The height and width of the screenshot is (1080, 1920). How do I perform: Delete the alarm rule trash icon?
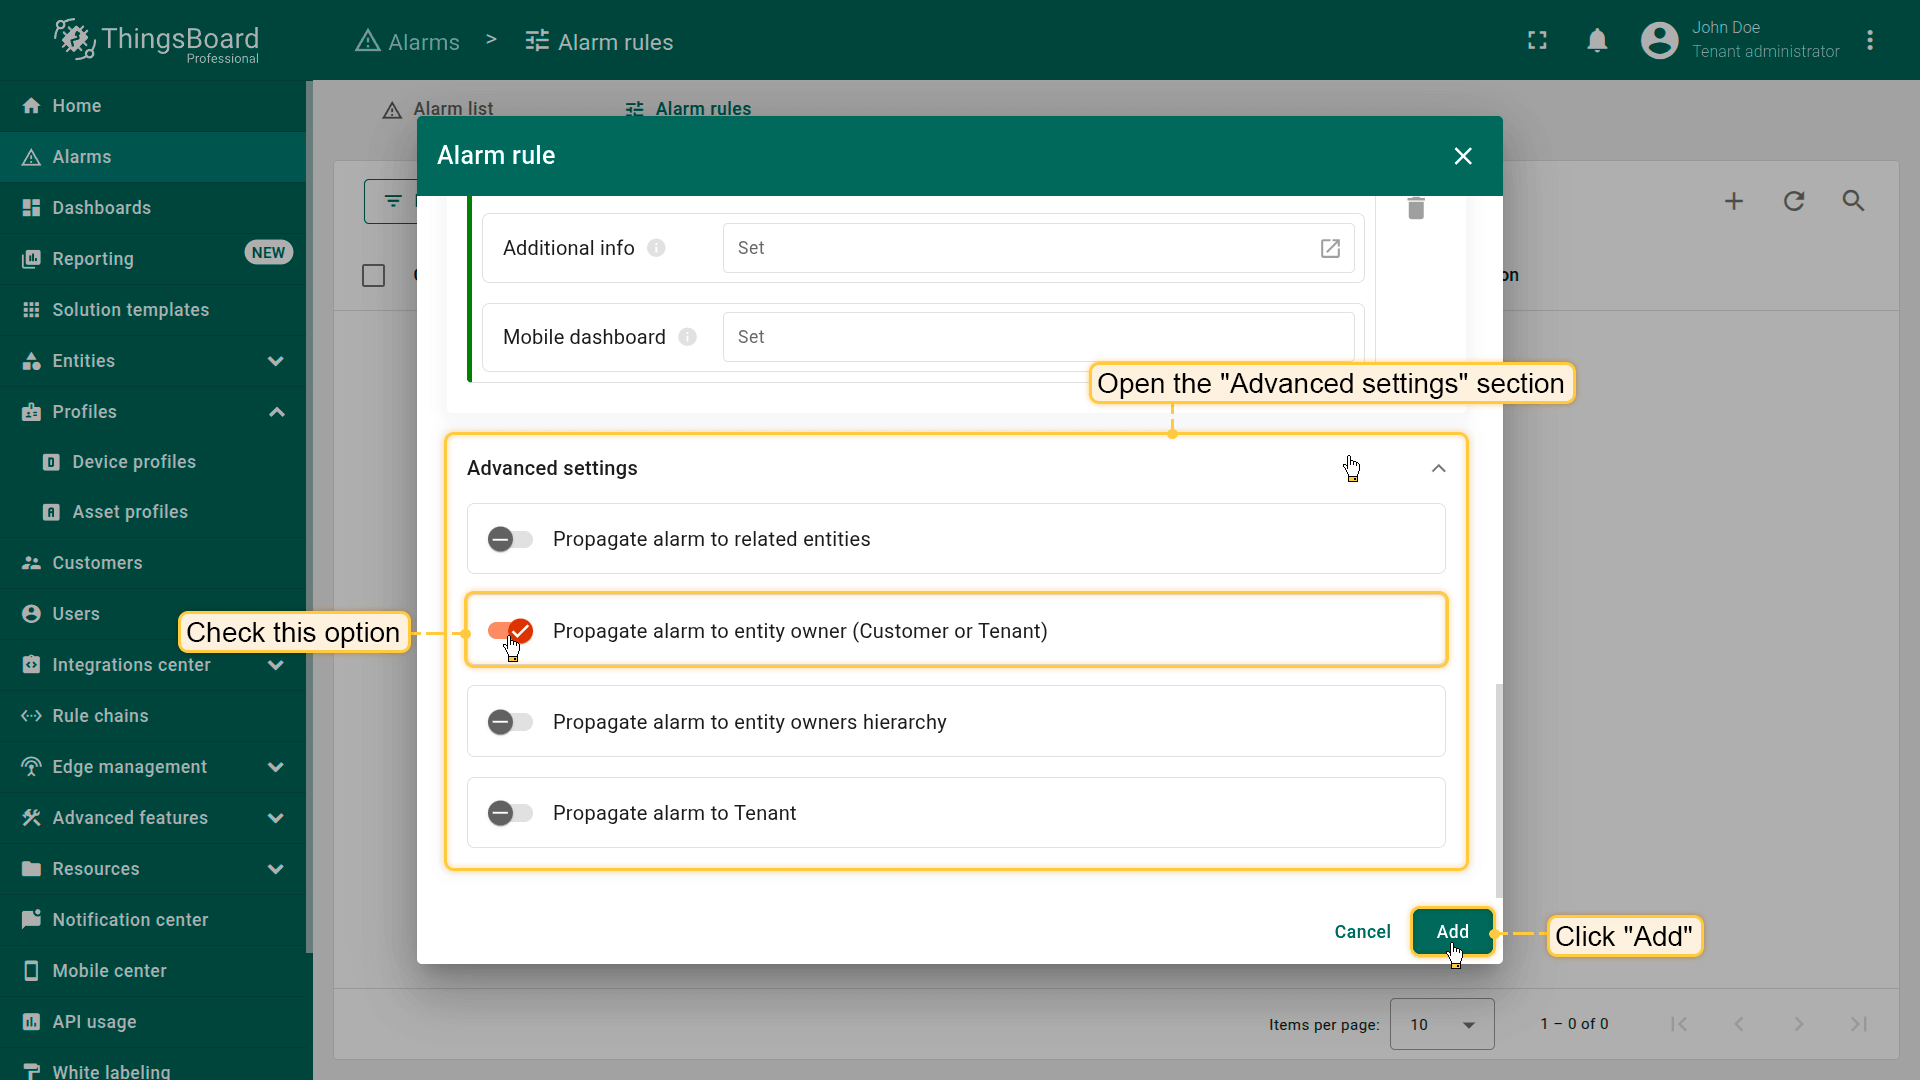point(1416,208)
